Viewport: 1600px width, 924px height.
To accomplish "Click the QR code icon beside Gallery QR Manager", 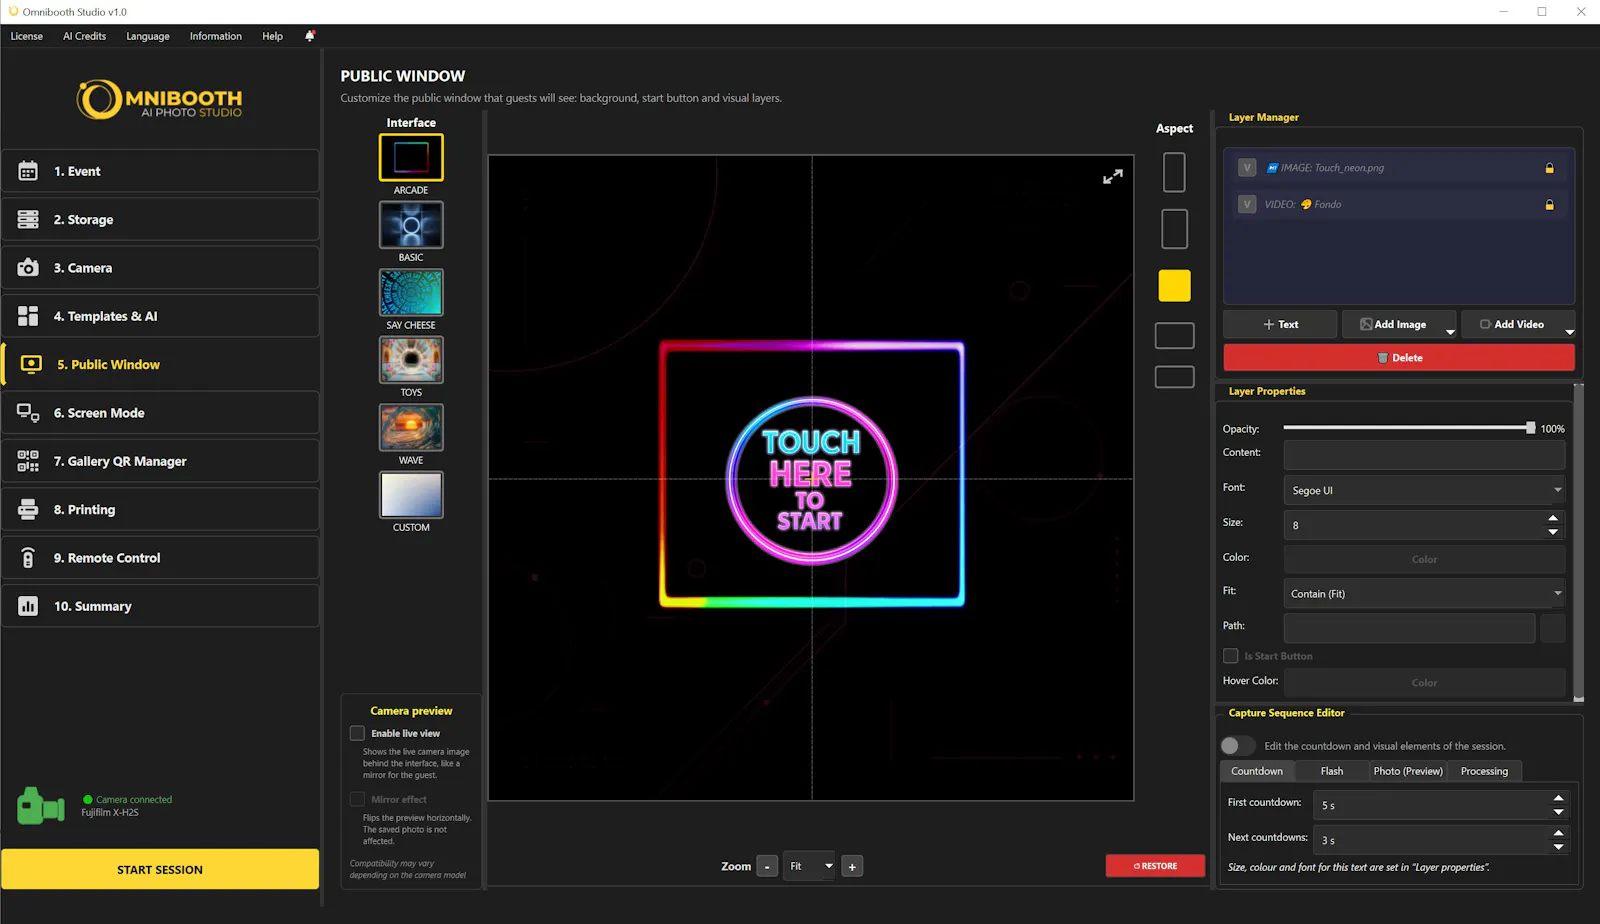I will pyautogui.click(x=28, y=461).
